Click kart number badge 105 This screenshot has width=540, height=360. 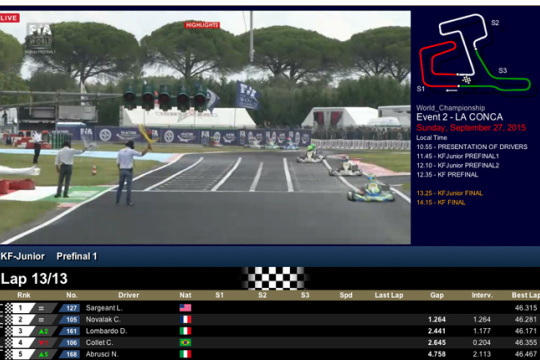tap(70, 320)
